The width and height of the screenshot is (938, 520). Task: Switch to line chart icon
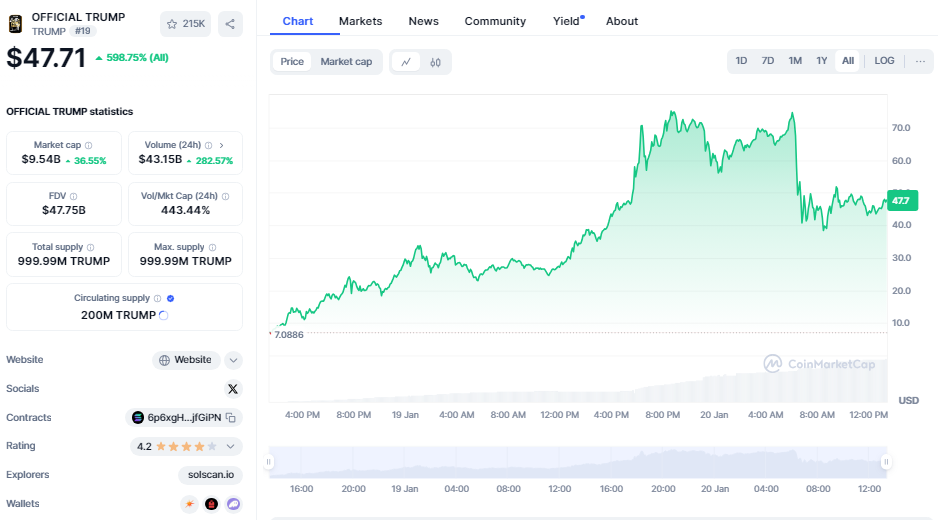point(406,62)
